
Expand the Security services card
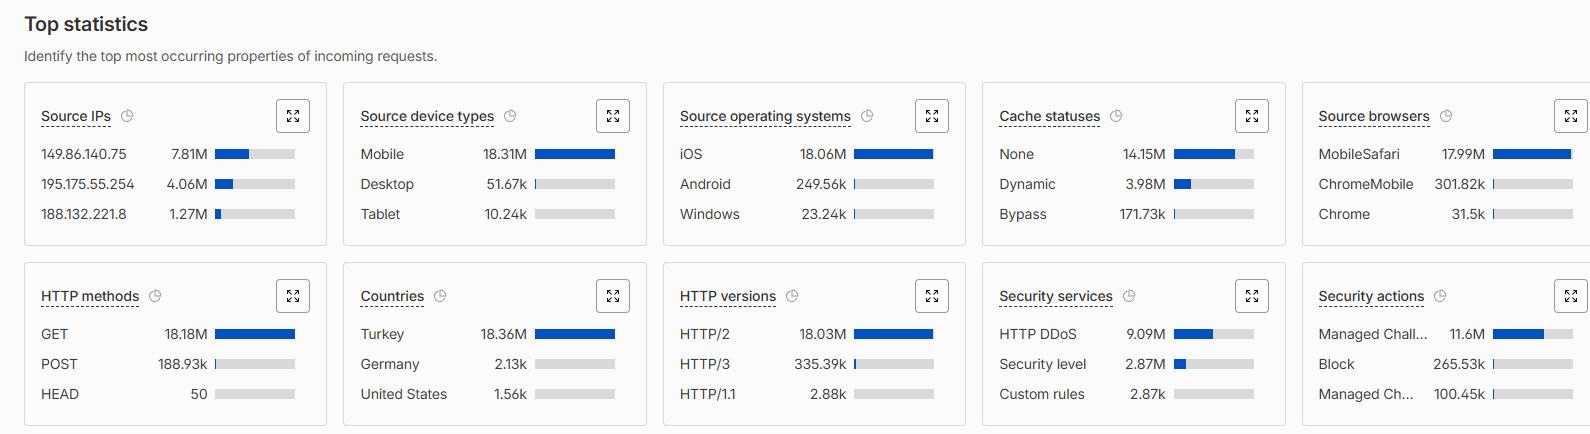point(1252,296)
